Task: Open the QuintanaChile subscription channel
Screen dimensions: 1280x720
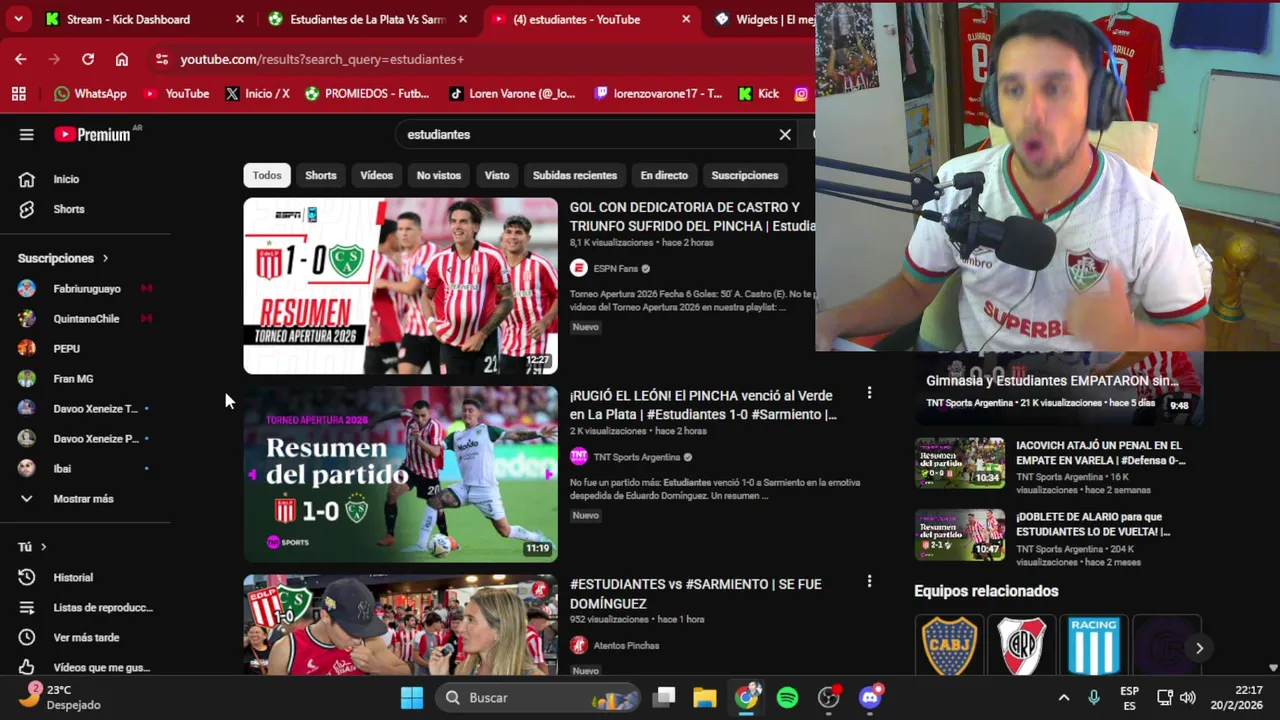Action: [x=86, y=318]
